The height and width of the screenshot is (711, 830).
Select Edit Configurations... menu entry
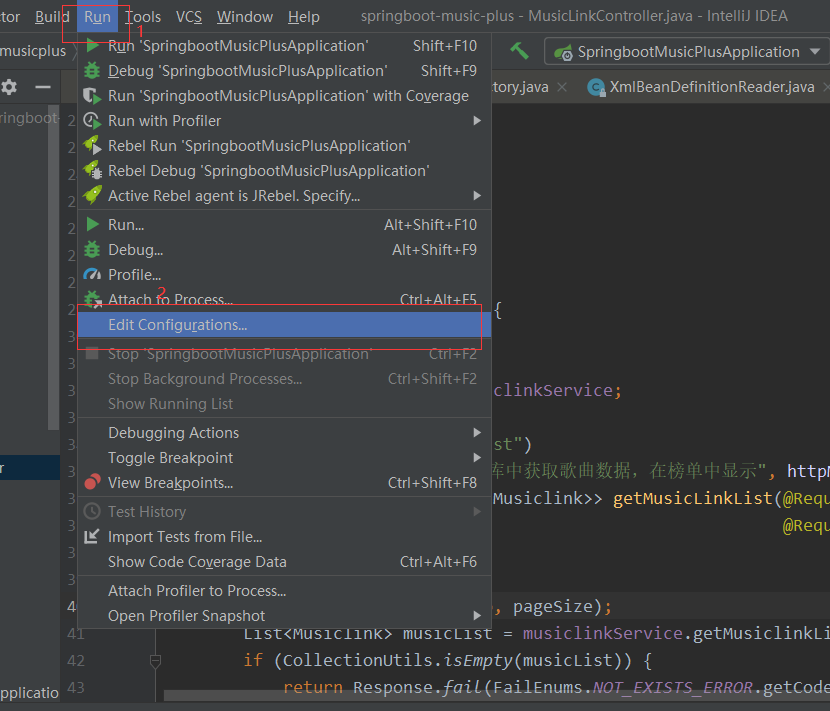click(284, 325)
